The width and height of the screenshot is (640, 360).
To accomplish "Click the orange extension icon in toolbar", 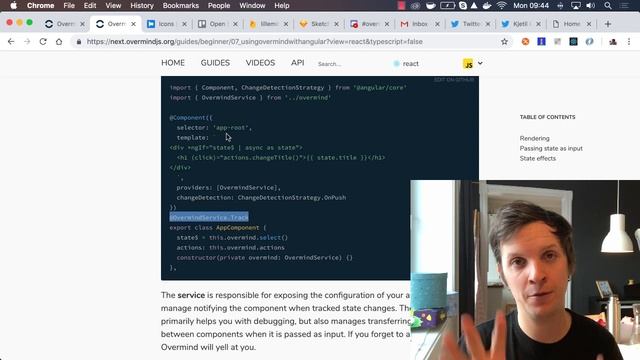I will pos(525,41).
